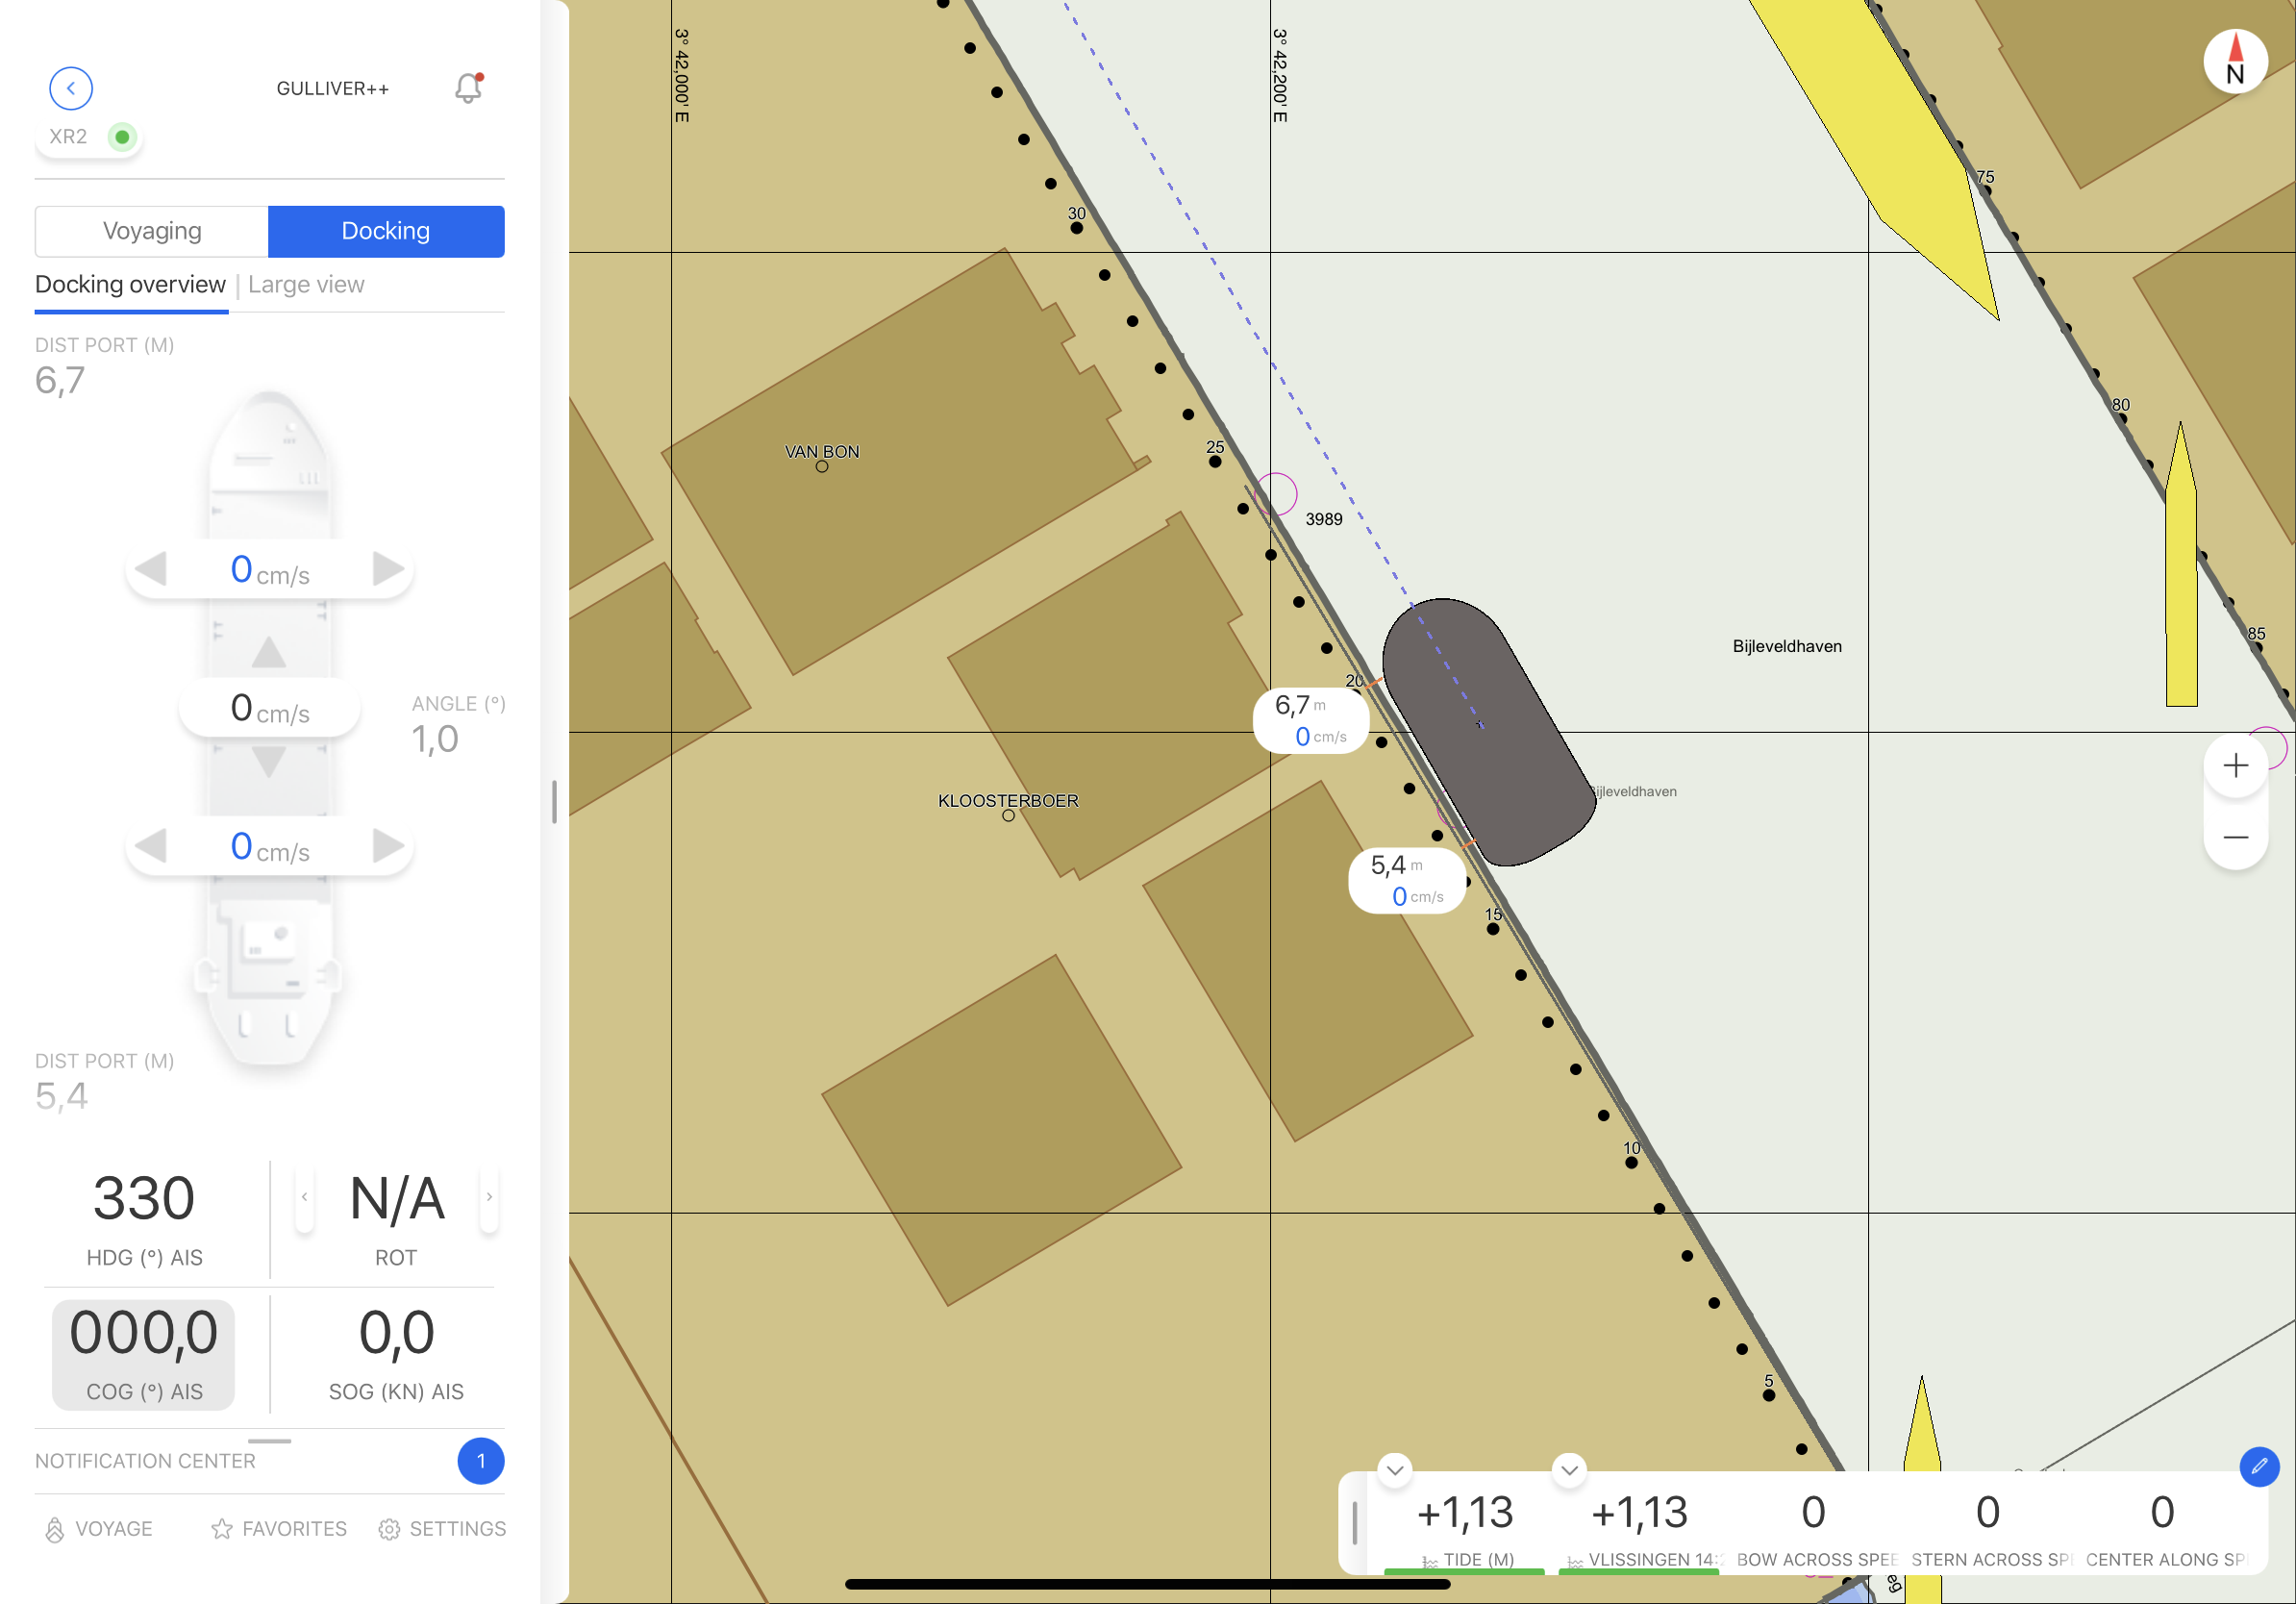Select the Docking overview tab
The height and width of the screenshot is (1604, 2296).
tap(130, 285)
